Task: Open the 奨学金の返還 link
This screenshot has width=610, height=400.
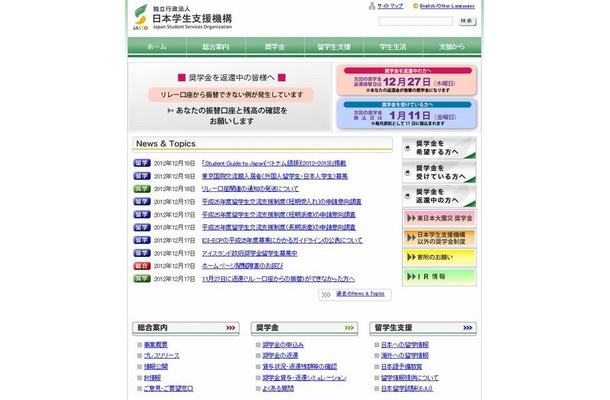Action: [x=280, y=356]
